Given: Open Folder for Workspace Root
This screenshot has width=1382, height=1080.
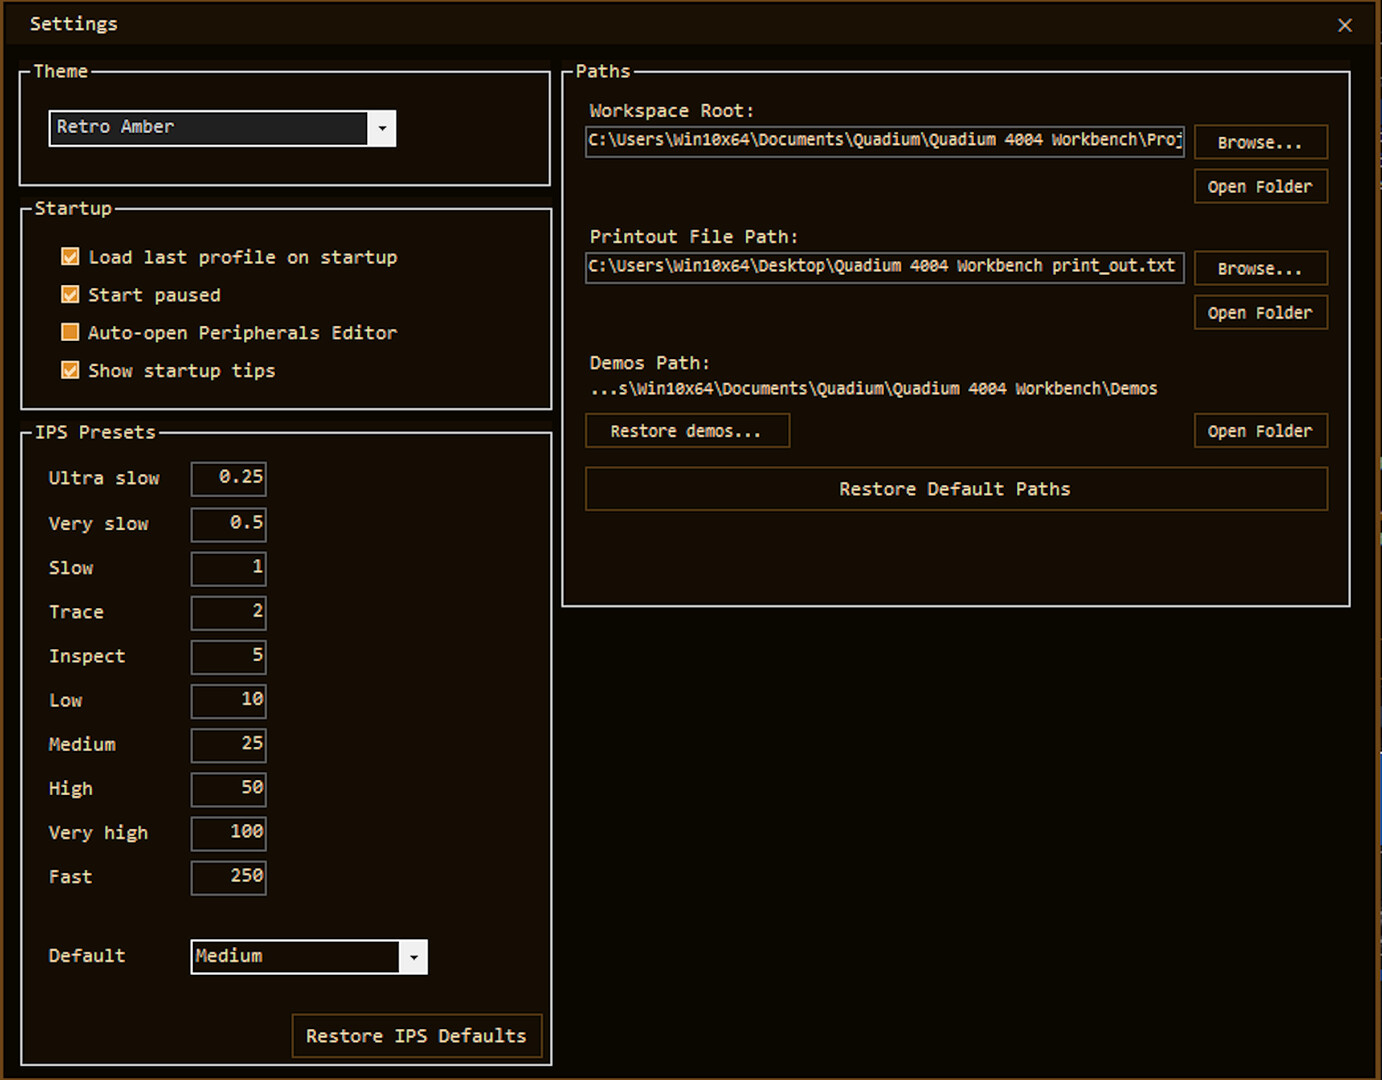Looking at the screenshot, I should pyautogui.click(x=1260, y=187).
